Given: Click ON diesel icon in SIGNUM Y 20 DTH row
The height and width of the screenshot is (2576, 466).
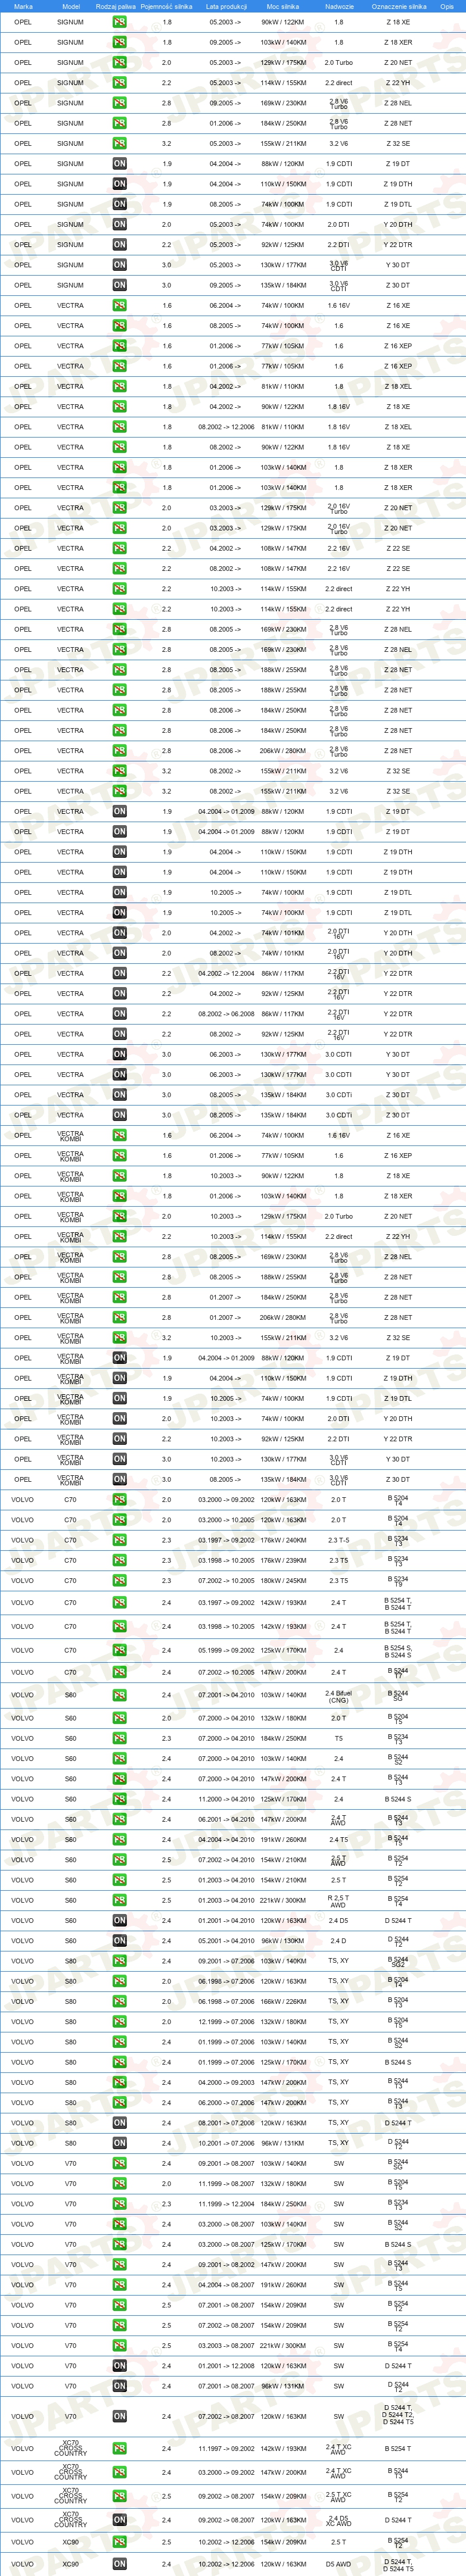Looking at the screenshot, I should pos(119,224).
